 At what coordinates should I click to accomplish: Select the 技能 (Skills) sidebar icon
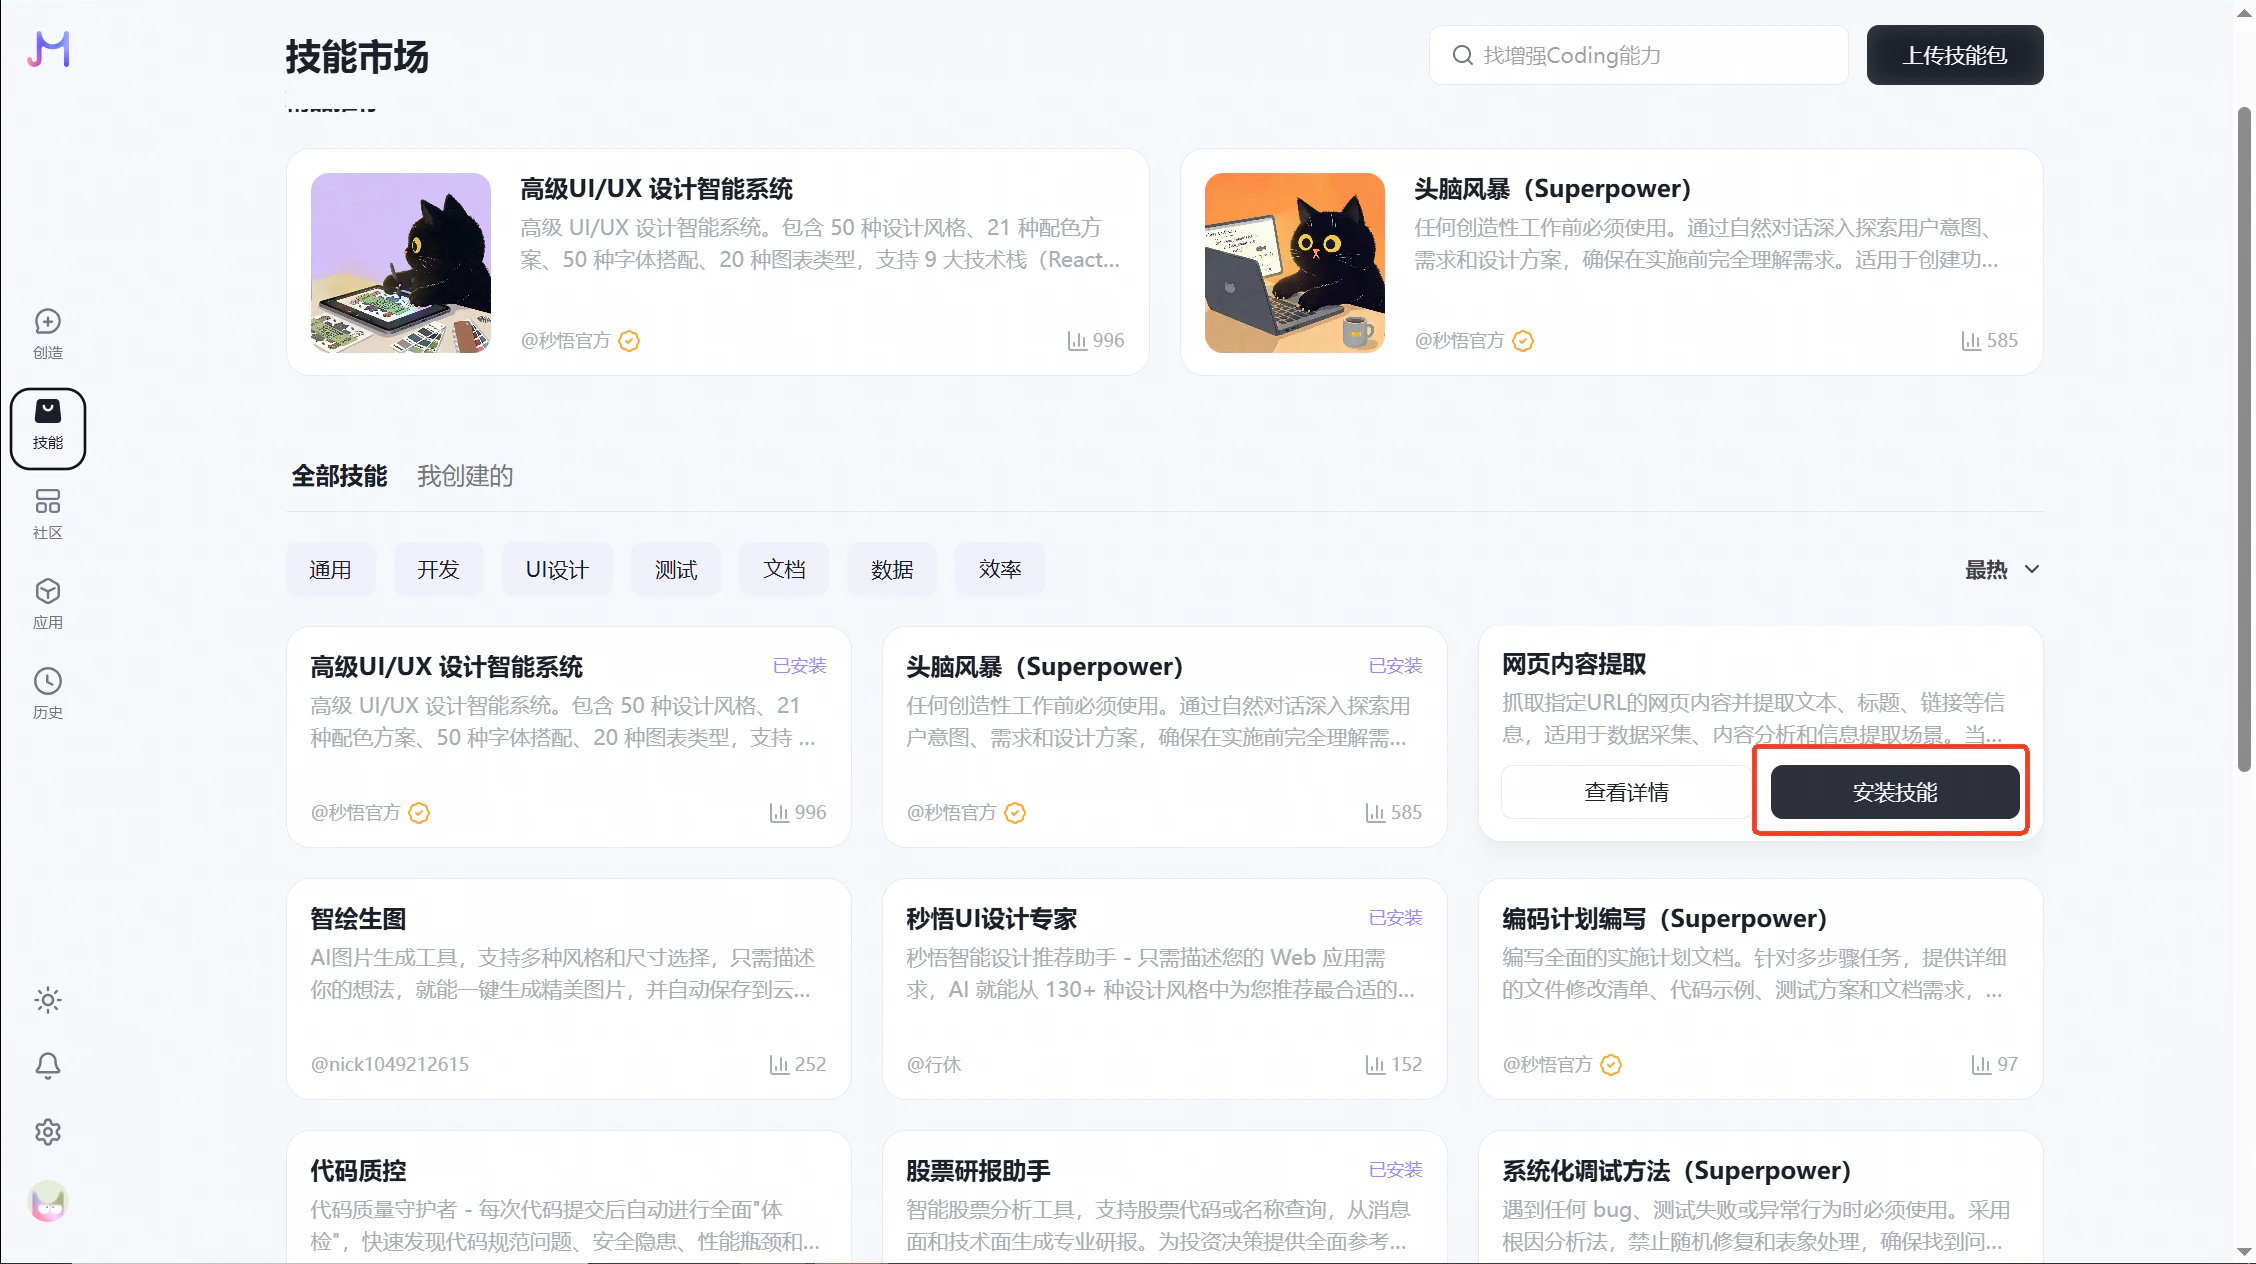tap(48, 425)
